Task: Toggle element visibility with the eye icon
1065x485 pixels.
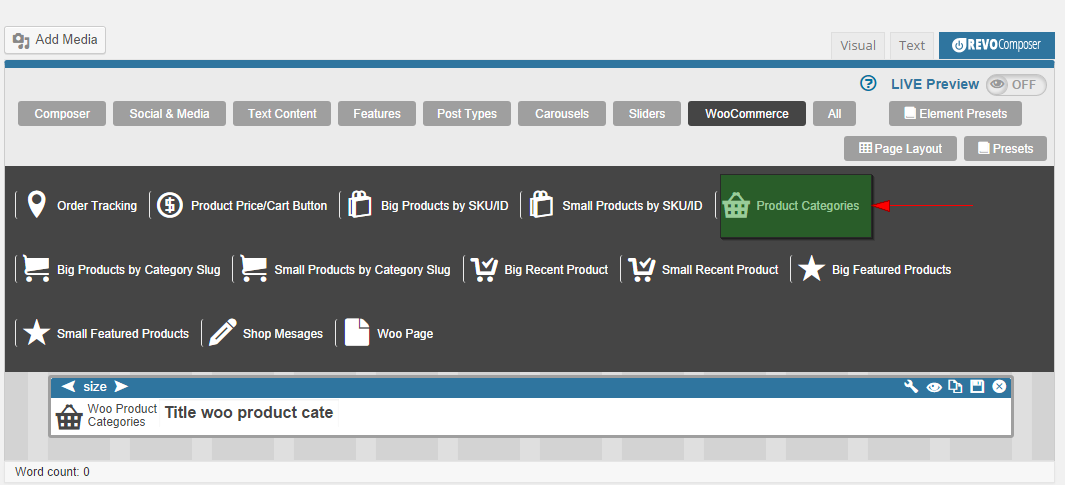Action: pos(934,387)
